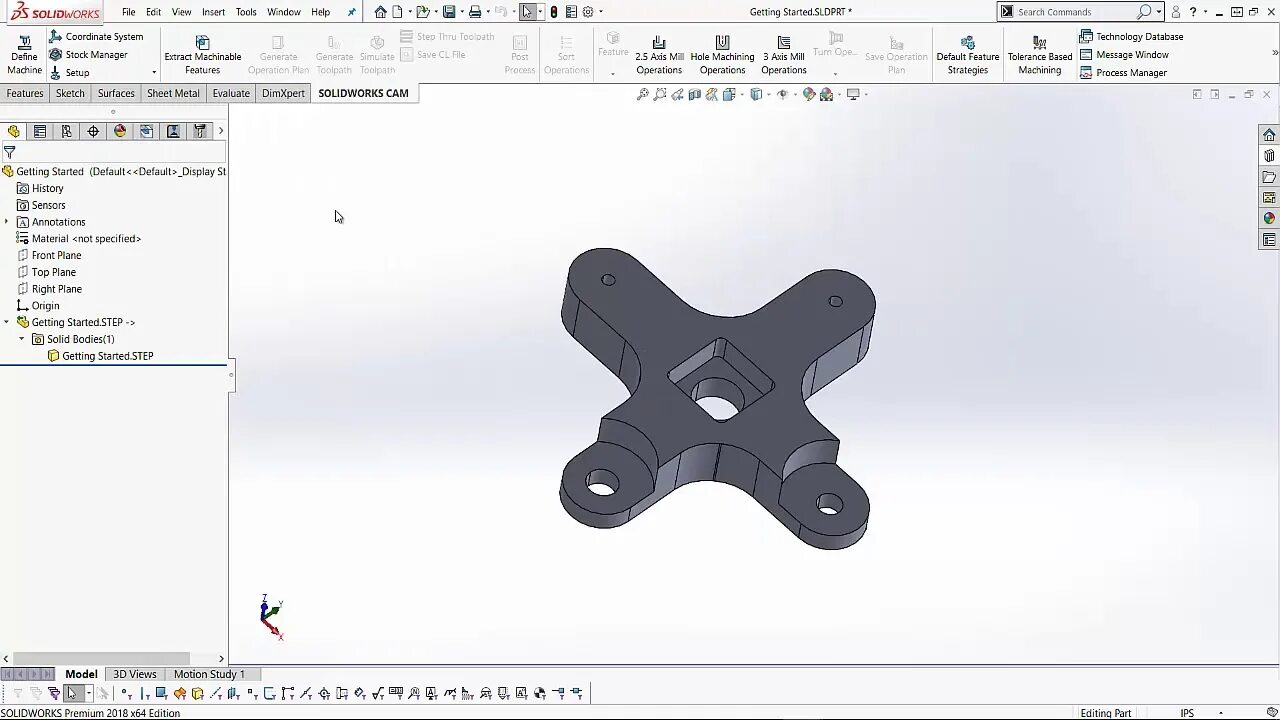Switch to the Features tab
Image resolution: width=1280 pixels, height=720 pixels.
click(24, 93)
